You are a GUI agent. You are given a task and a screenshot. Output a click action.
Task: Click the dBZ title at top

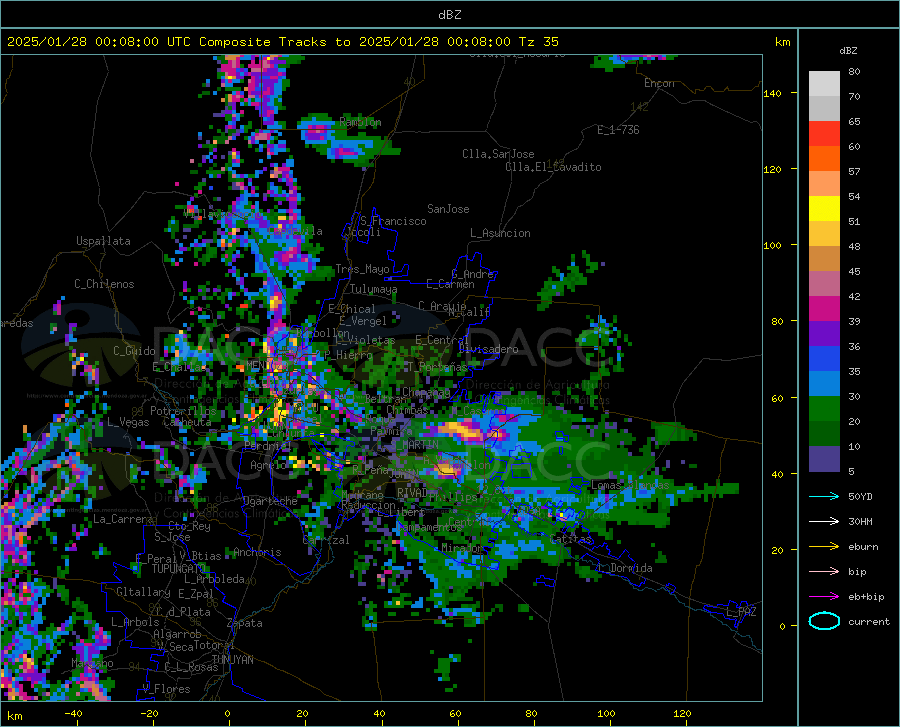point(449,15)
